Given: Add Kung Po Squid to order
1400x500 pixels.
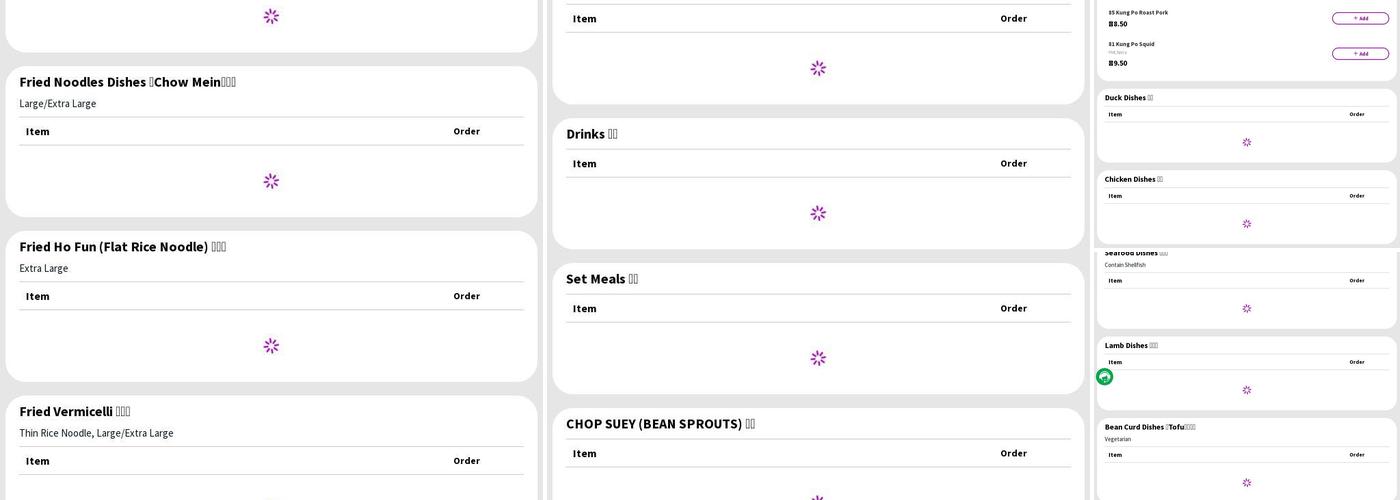Looking at the screenshot, I should tap(1360, 54).
